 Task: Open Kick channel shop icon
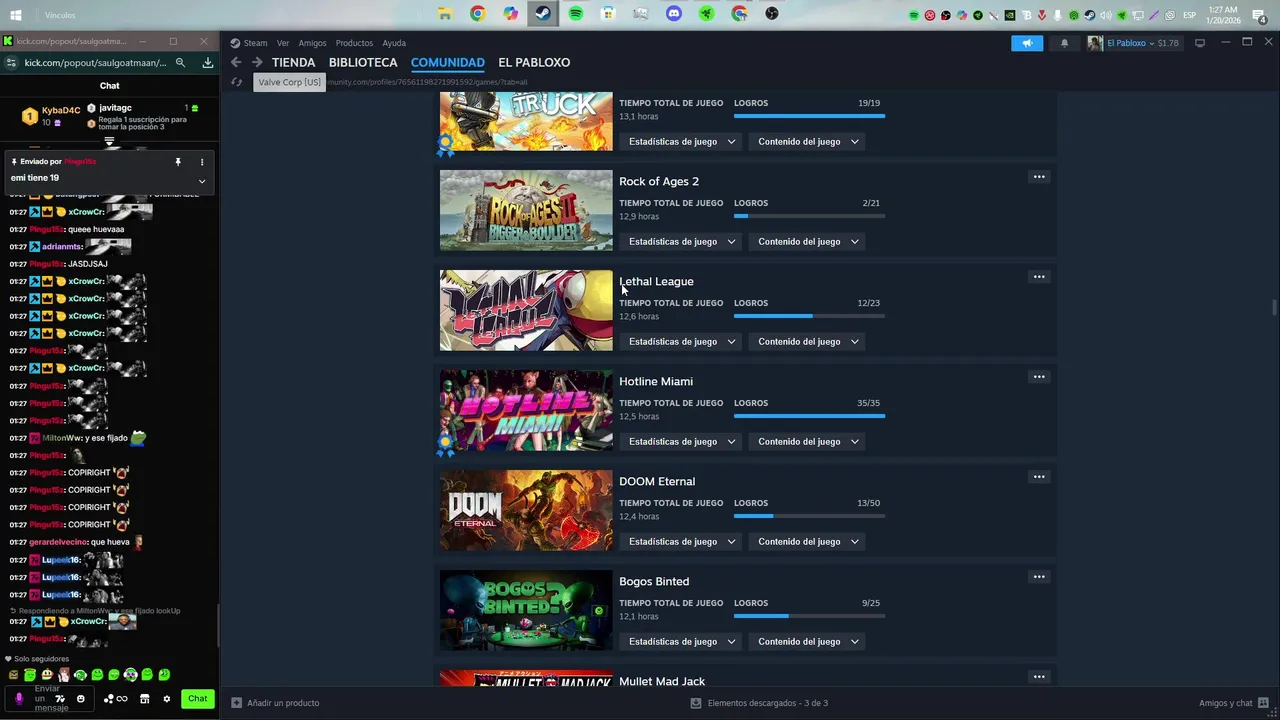click(145, 699)
